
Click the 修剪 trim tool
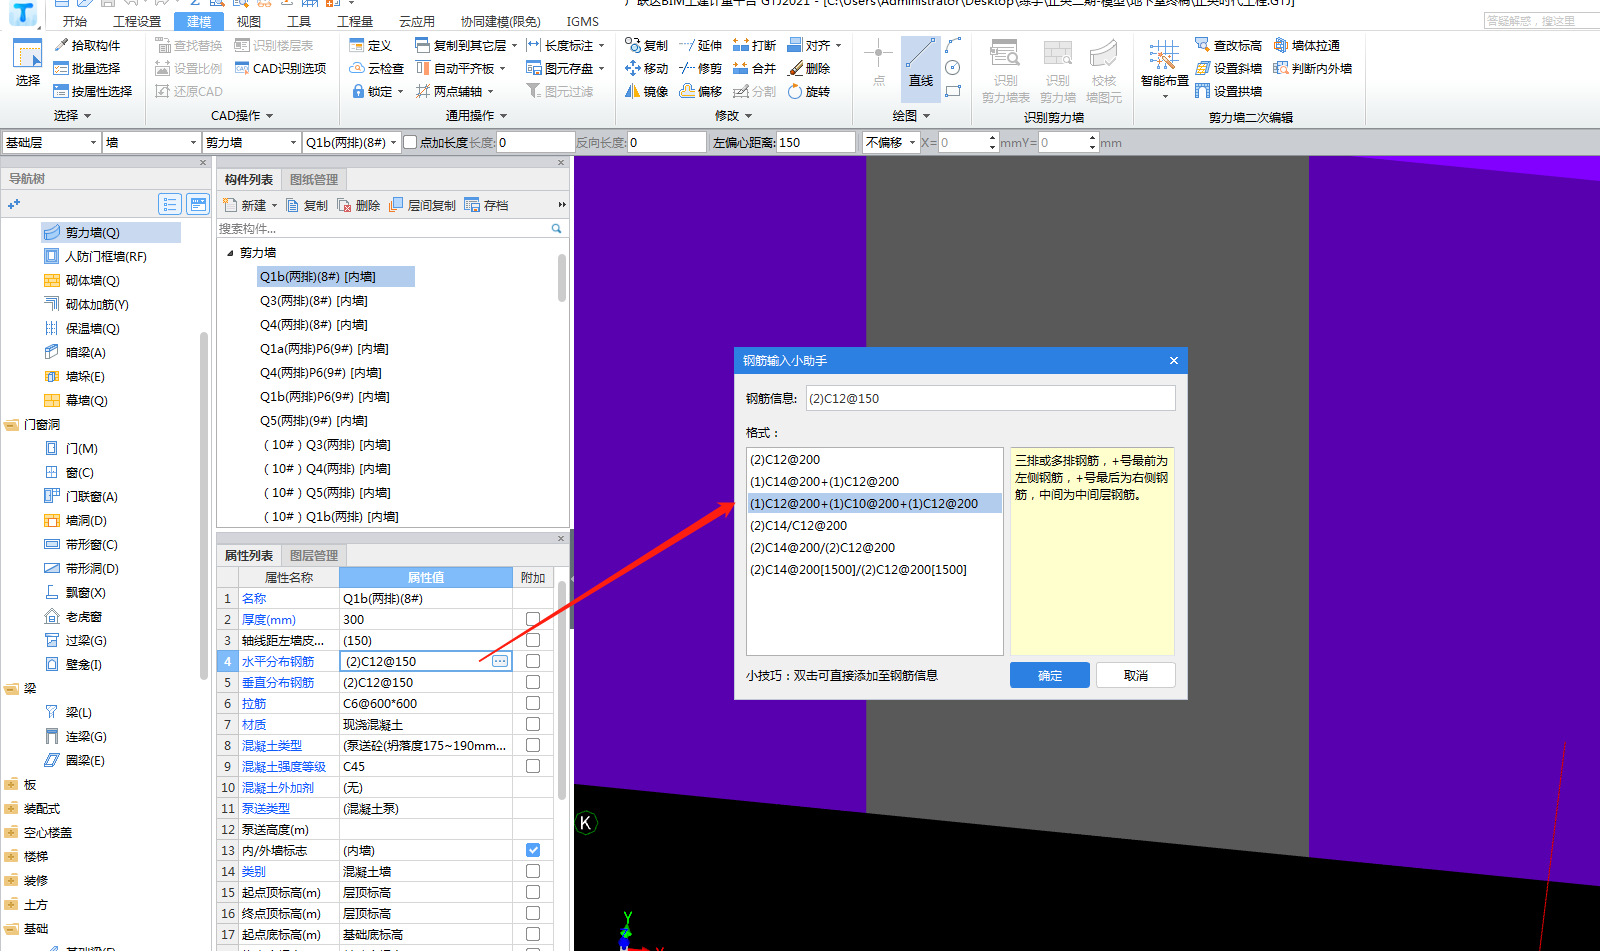coord(700,68)
